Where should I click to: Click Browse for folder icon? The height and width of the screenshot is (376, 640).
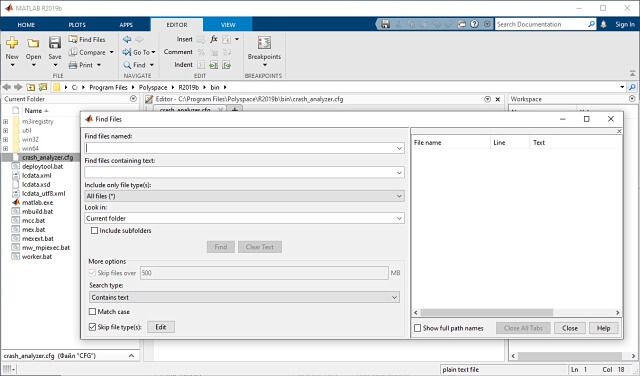tap(42, 87)
